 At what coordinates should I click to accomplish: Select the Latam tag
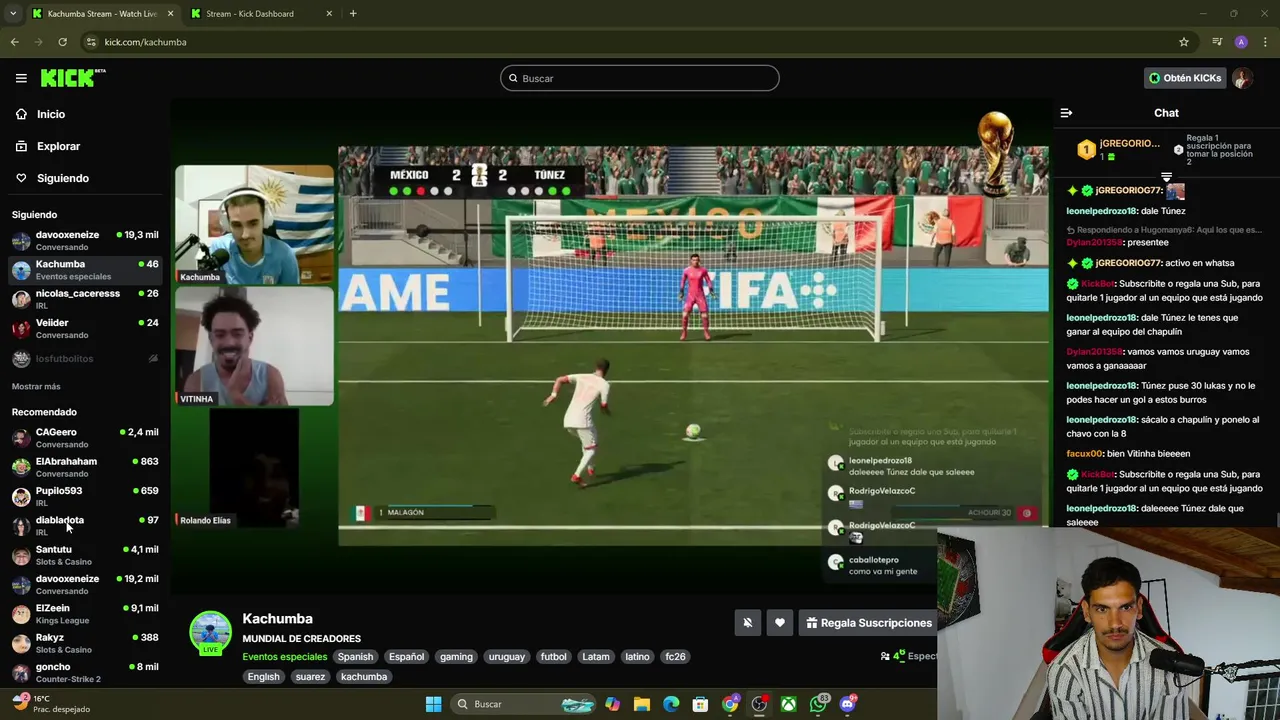coord(596,657)
